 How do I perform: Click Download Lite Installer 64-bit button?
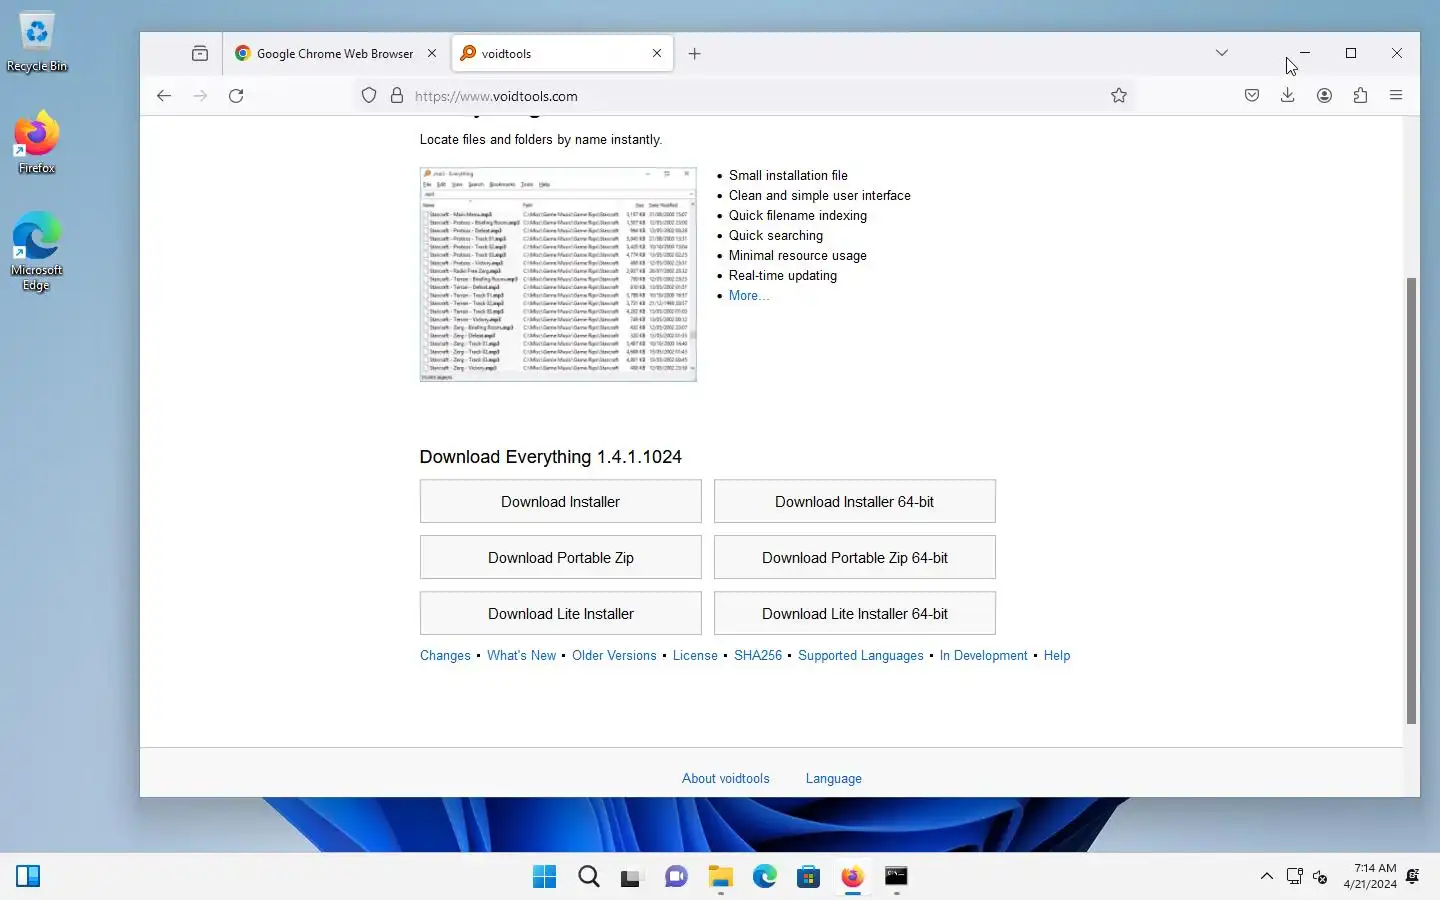(855, 614)
